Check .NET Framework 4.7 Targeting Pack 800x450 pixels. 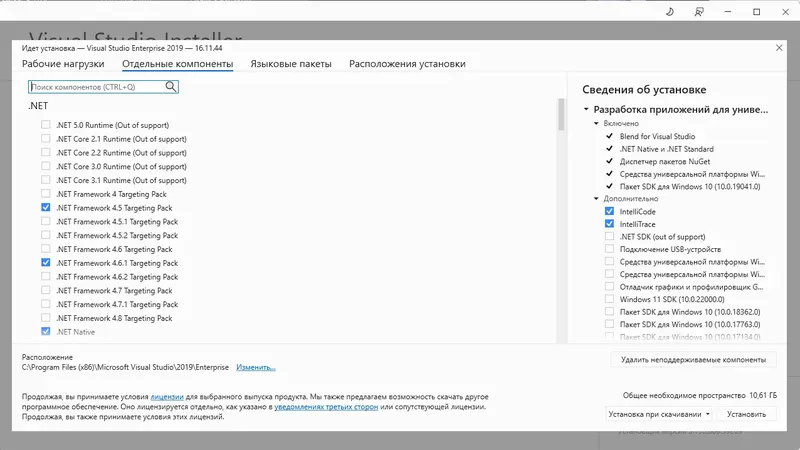point(46,290)
